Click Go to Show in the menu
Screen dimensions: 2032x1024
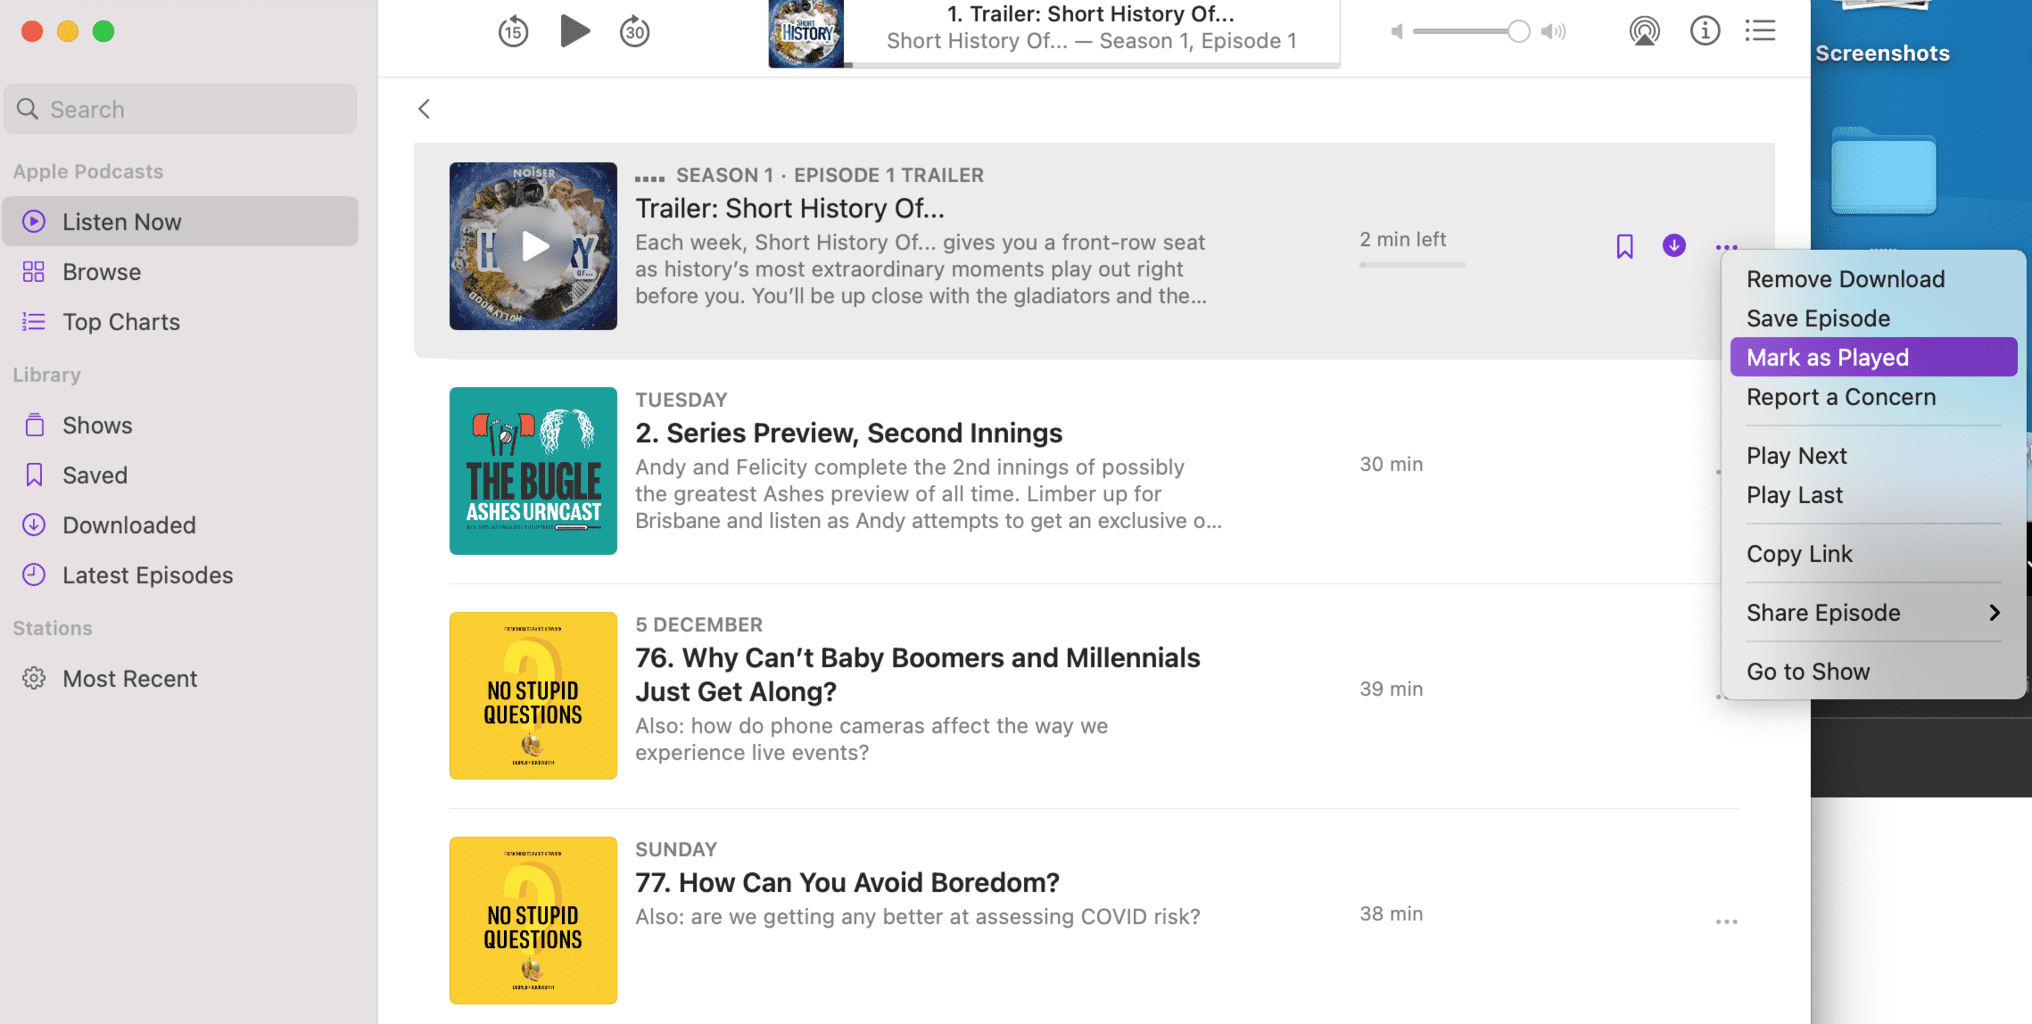point(1807,671)
